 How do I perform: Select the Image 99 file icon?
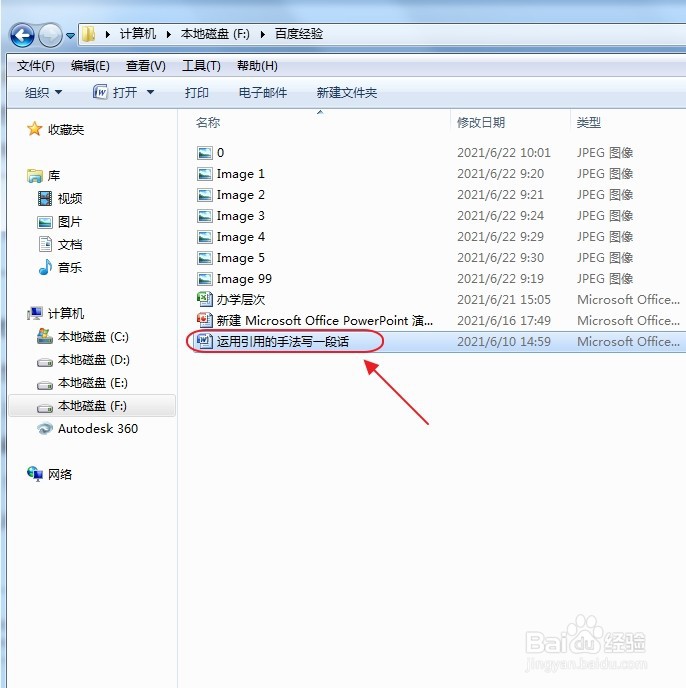point(205,279)
